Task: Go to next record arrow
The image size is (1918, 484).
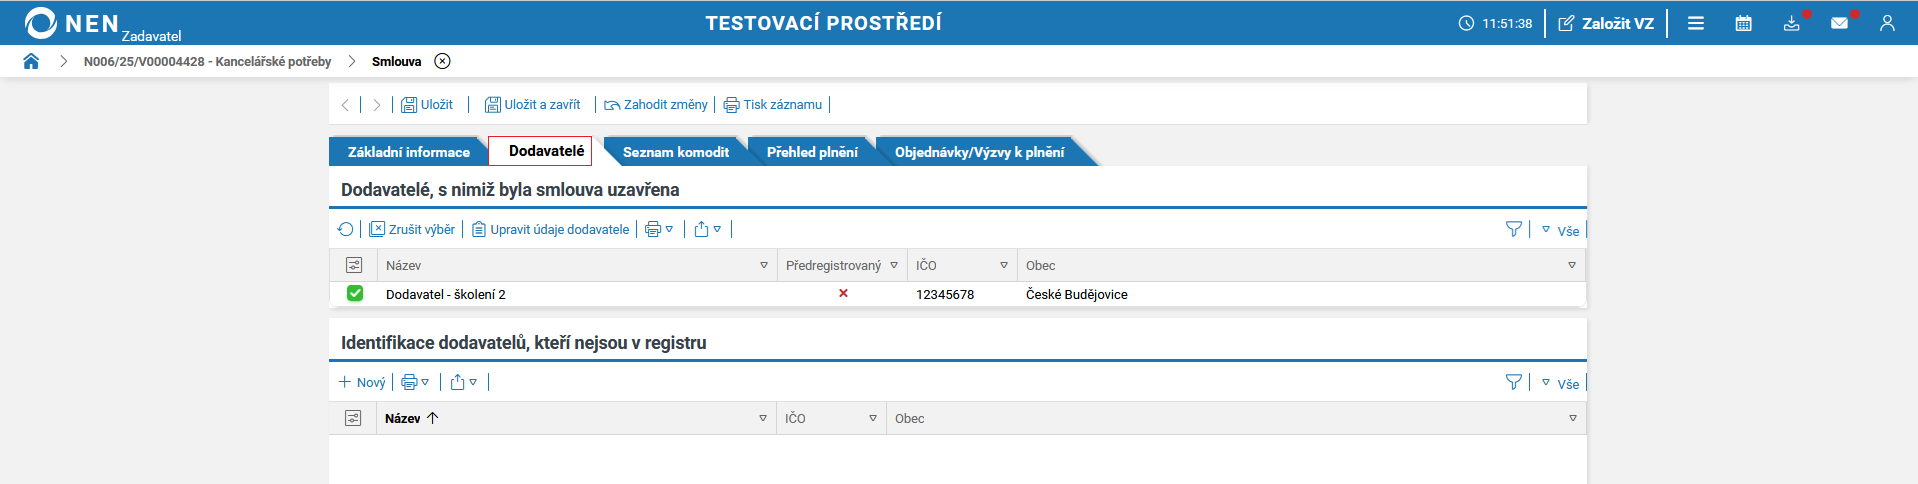Action: click(x=376, y=104)
